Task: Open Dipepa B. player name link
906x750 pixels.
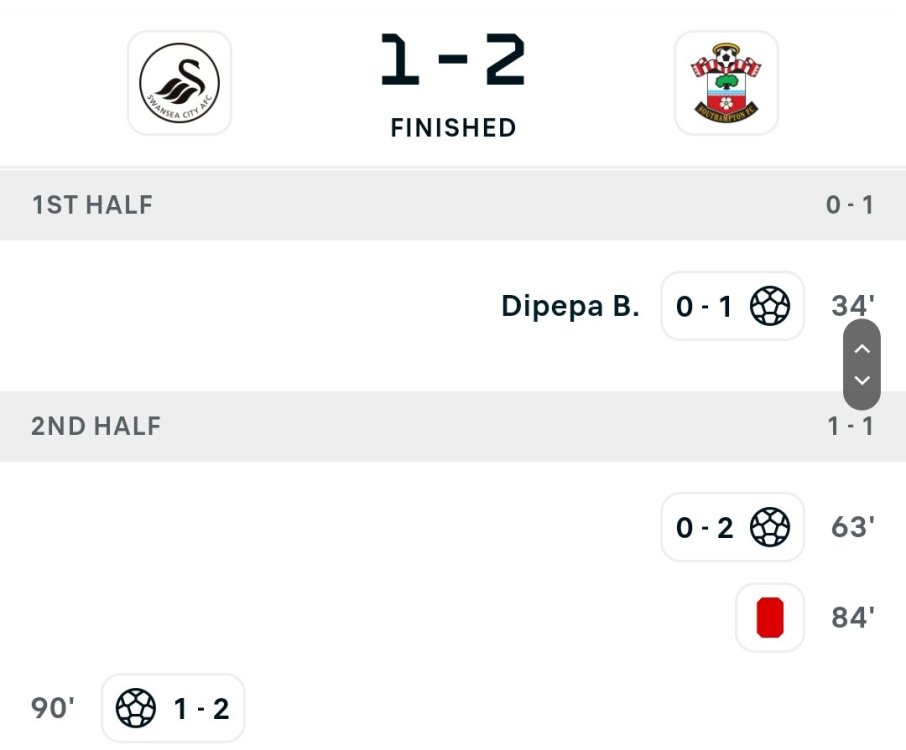Action: 570,306
